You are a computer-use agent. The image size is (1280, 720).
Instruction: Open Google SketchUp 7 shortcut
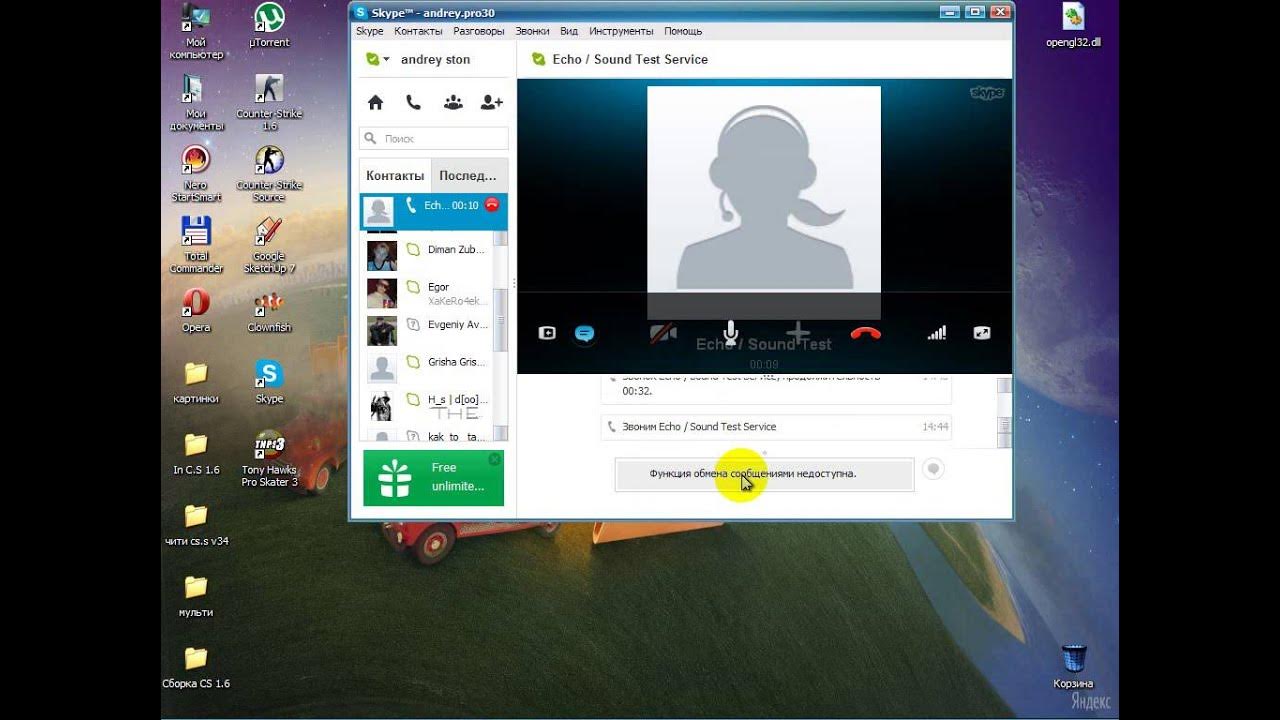(x=269, y=246)
